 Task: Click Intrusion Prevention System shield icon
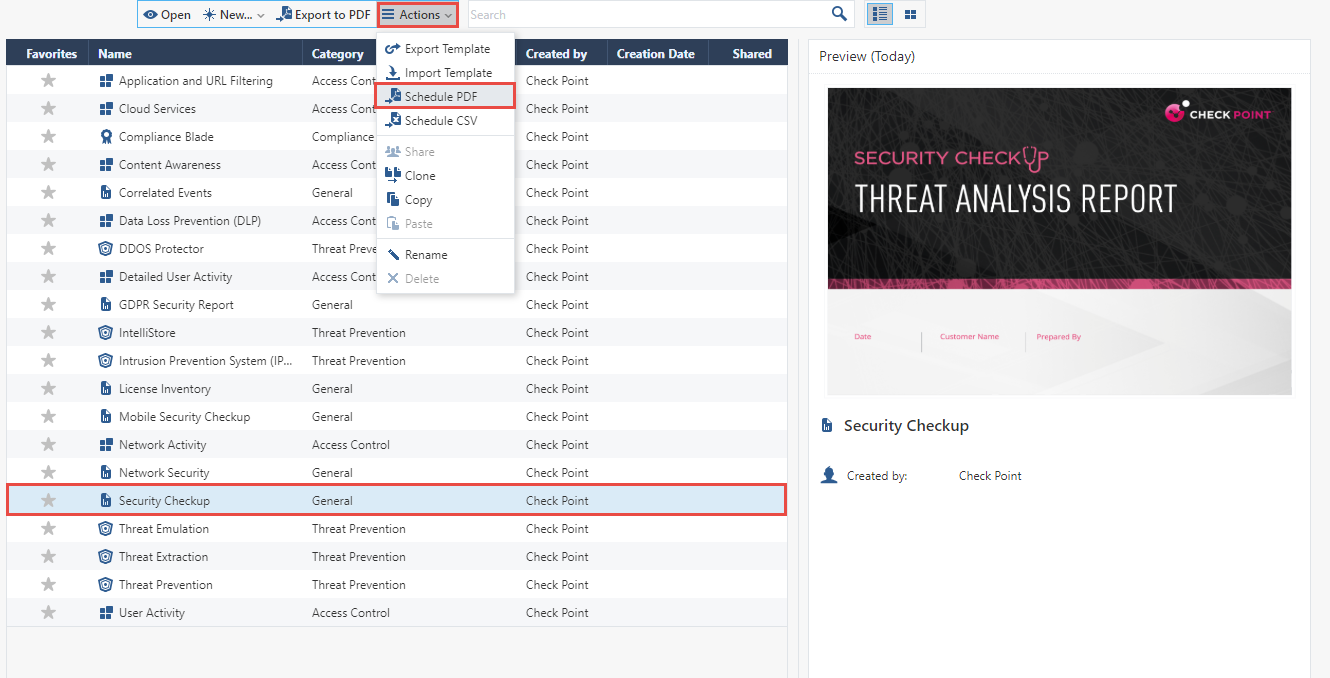click(x=106, y=361)
